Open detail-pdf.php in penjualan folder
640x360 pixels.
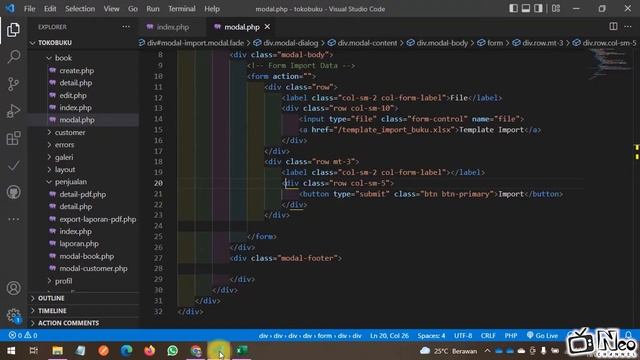click(x=82, y=194)
